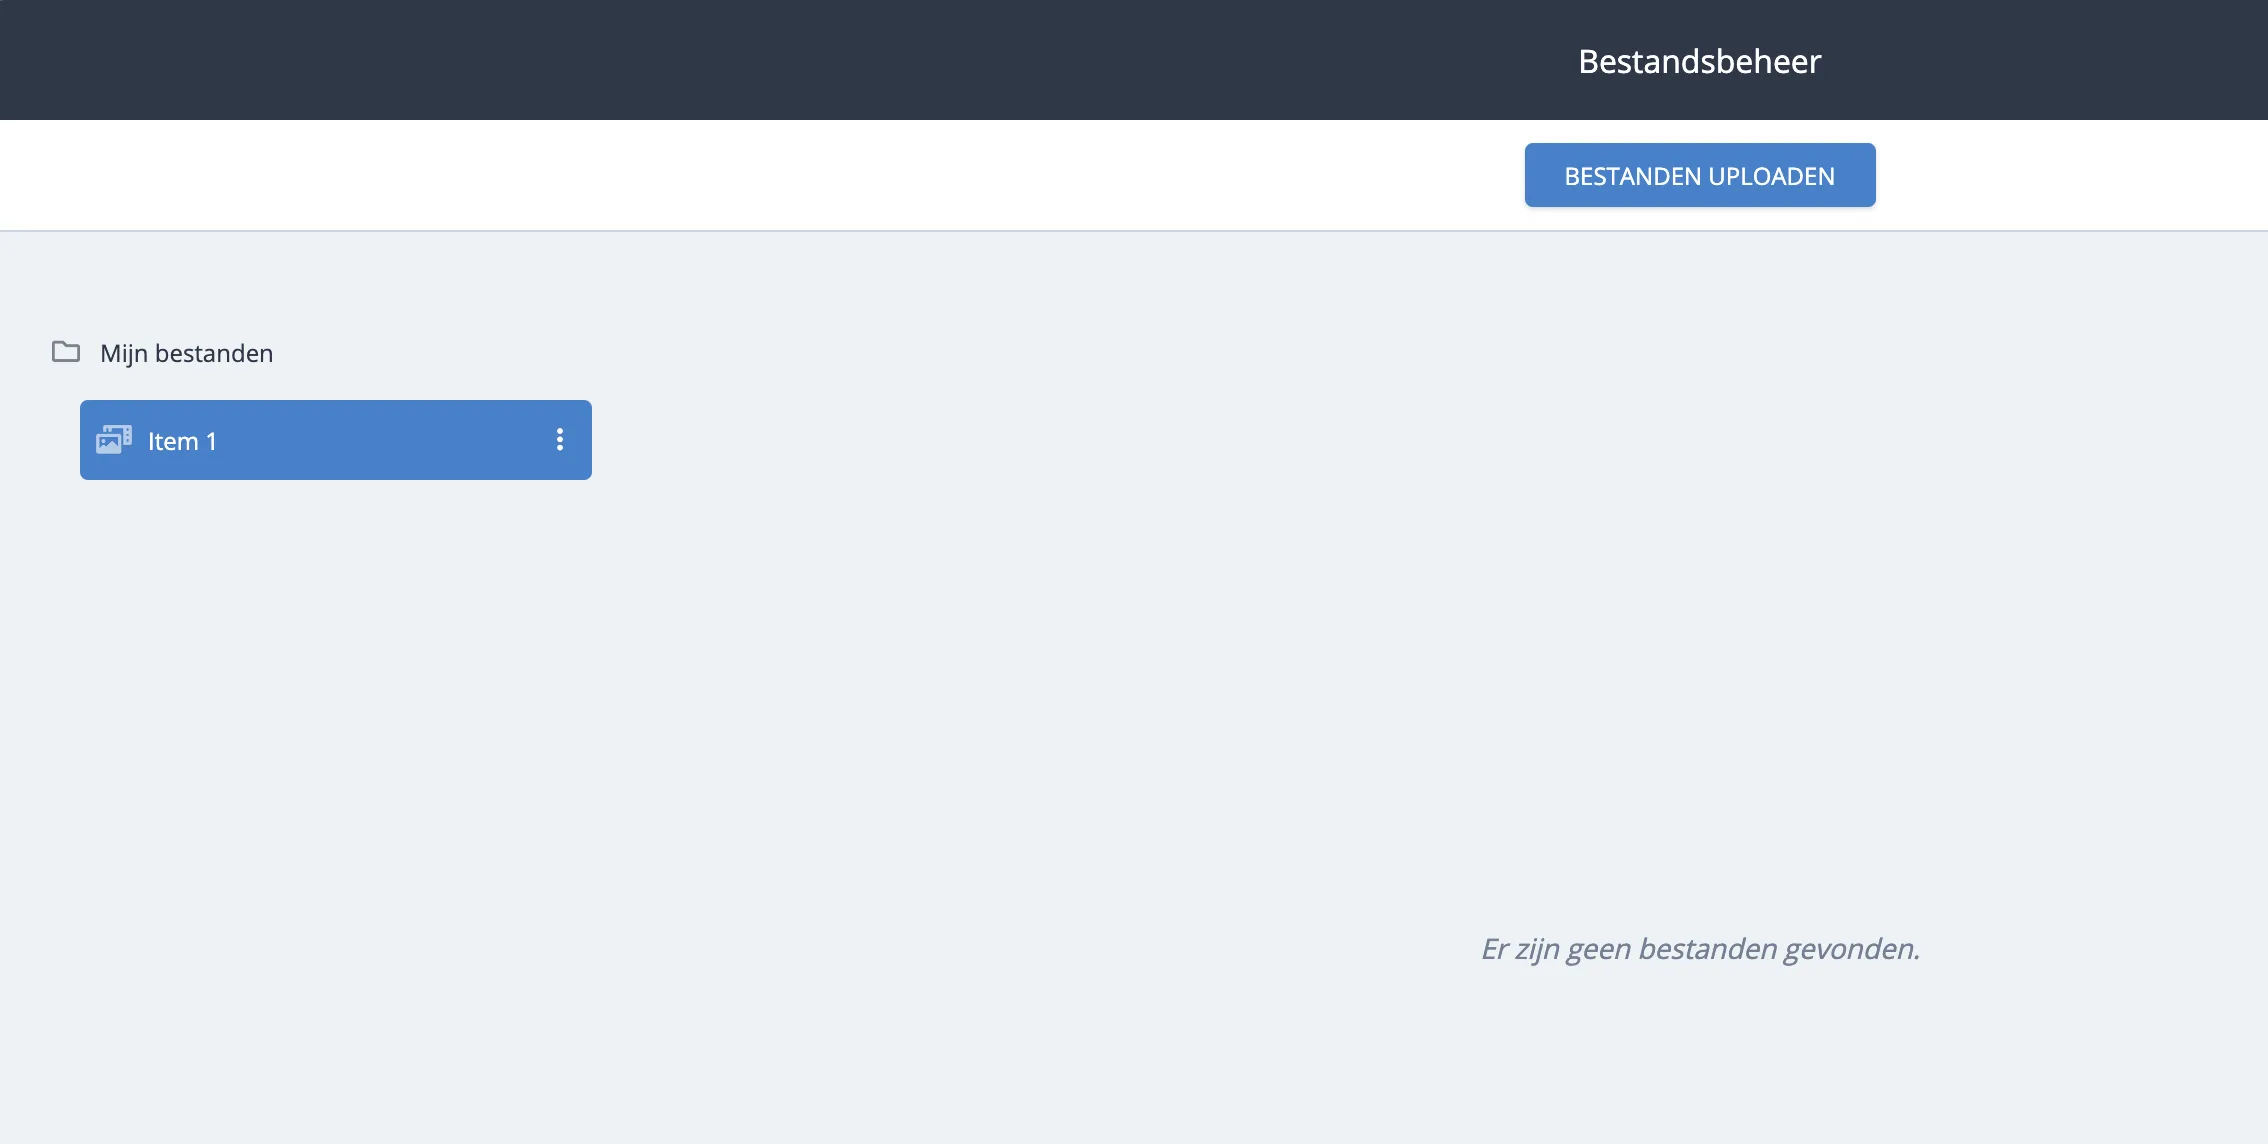Click the word 'bestanden' in the Mijn bestanden label
The image size is (2268, 1144).
213,353
